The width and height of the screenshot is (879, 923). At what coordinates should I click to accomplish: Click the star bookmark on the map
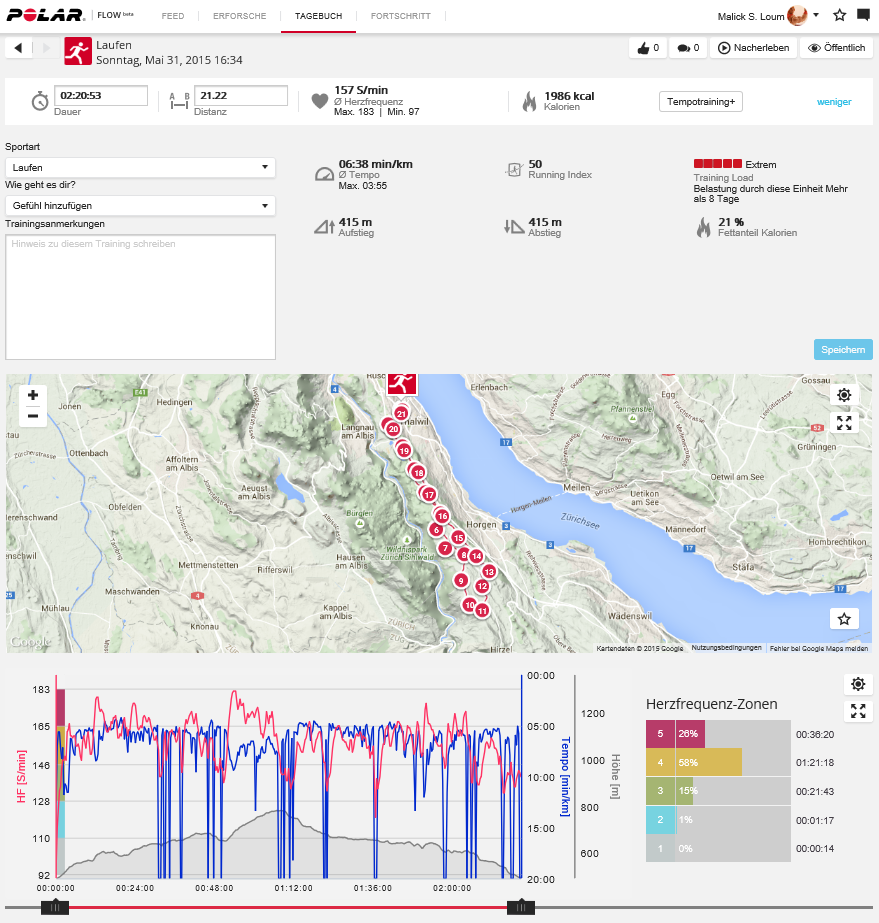pos(844,619)
